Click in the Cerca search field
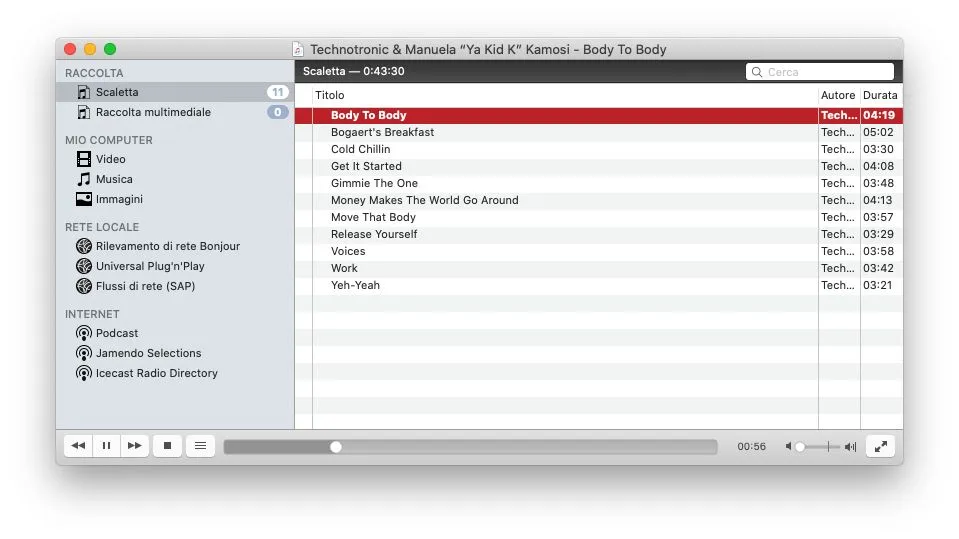959x539 pixels. point(820,72)
